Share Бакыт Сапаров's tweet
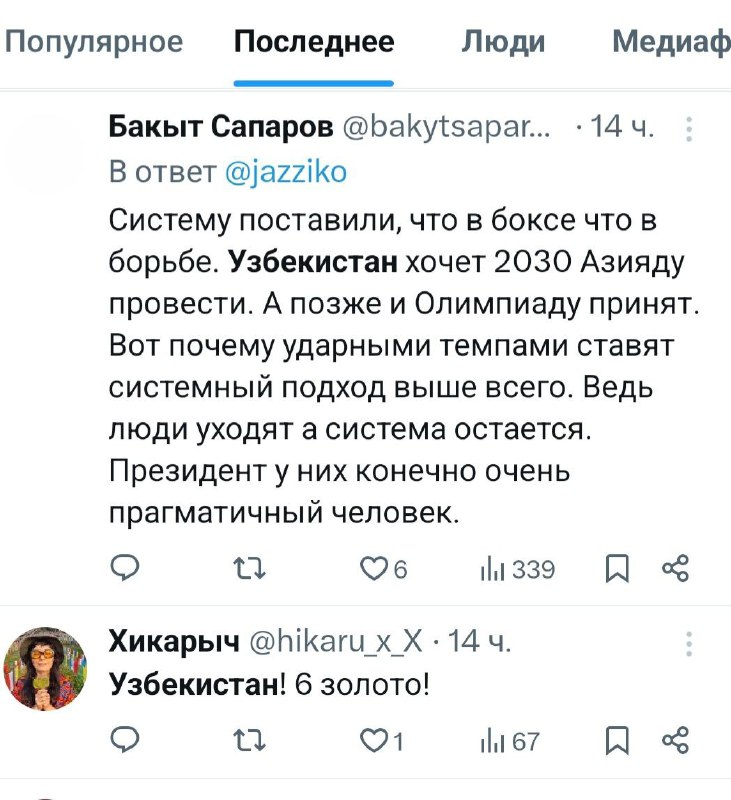 [x=675, y=568]
